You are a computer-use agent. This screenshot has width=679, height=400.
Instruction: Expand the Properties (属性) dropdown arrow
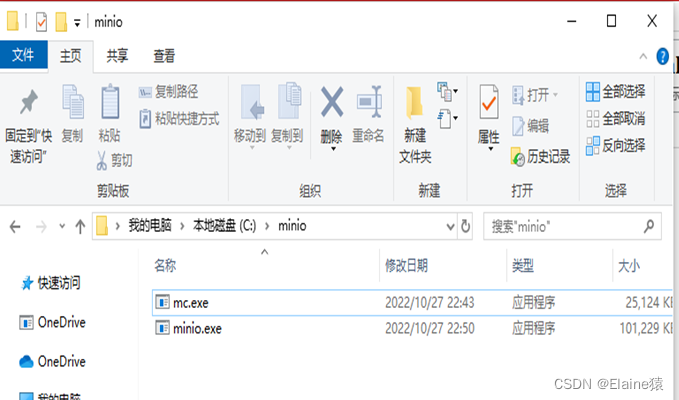click(490, 149)
